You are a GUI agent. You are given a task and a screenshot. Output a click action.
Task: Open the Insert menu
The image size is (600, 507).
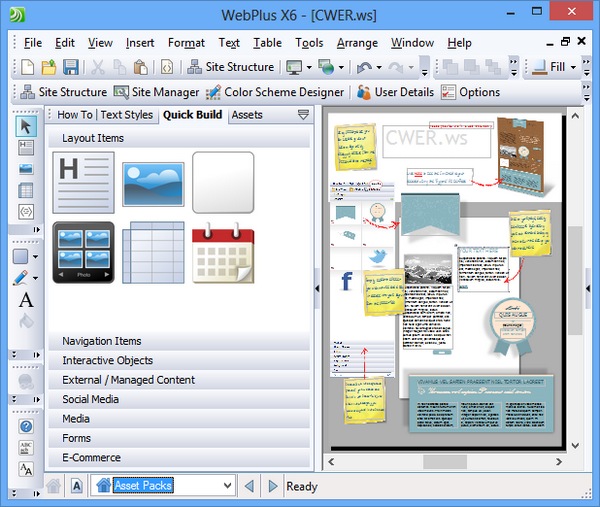click(x=140, y=43)
